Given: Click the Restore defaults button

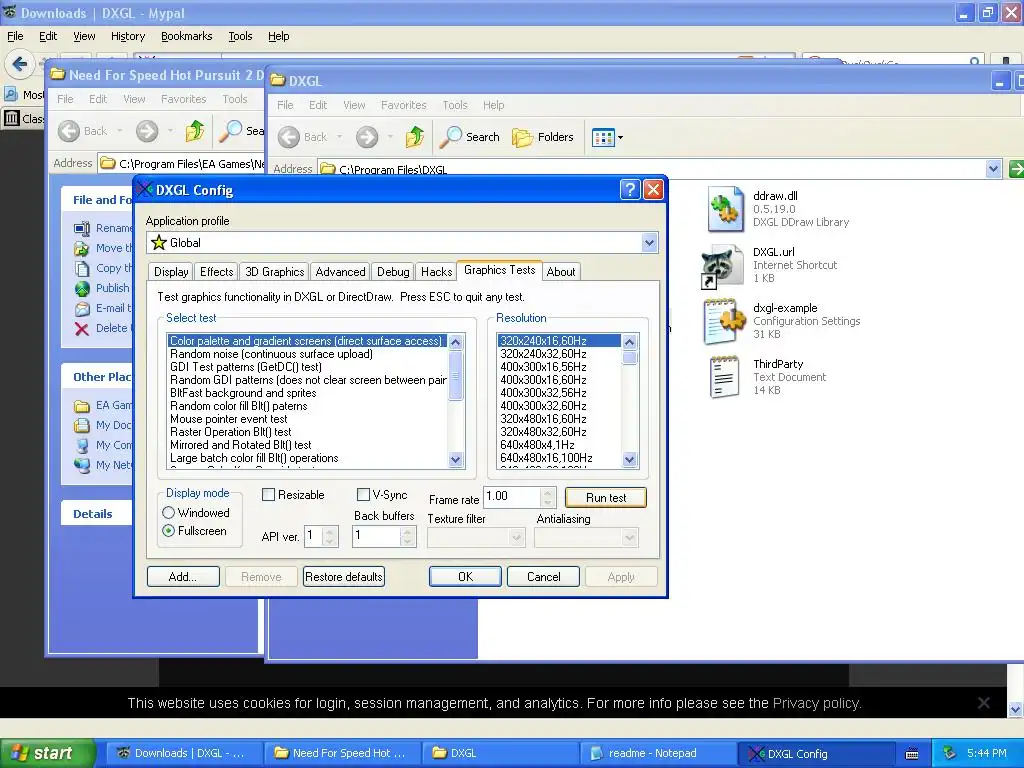Looking at the screenshot, I should (x=344, y=577).
